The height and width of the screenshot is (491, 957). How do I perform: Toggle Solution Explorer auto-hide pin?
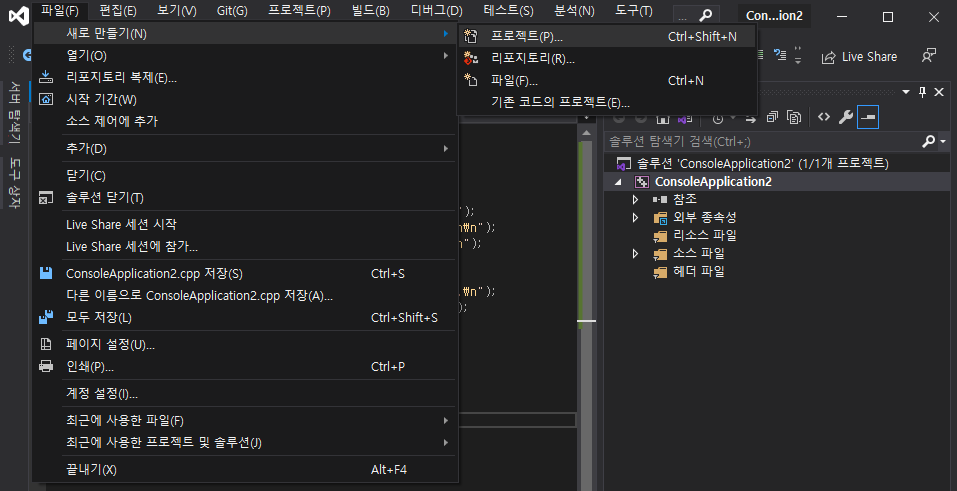(922, 92)
